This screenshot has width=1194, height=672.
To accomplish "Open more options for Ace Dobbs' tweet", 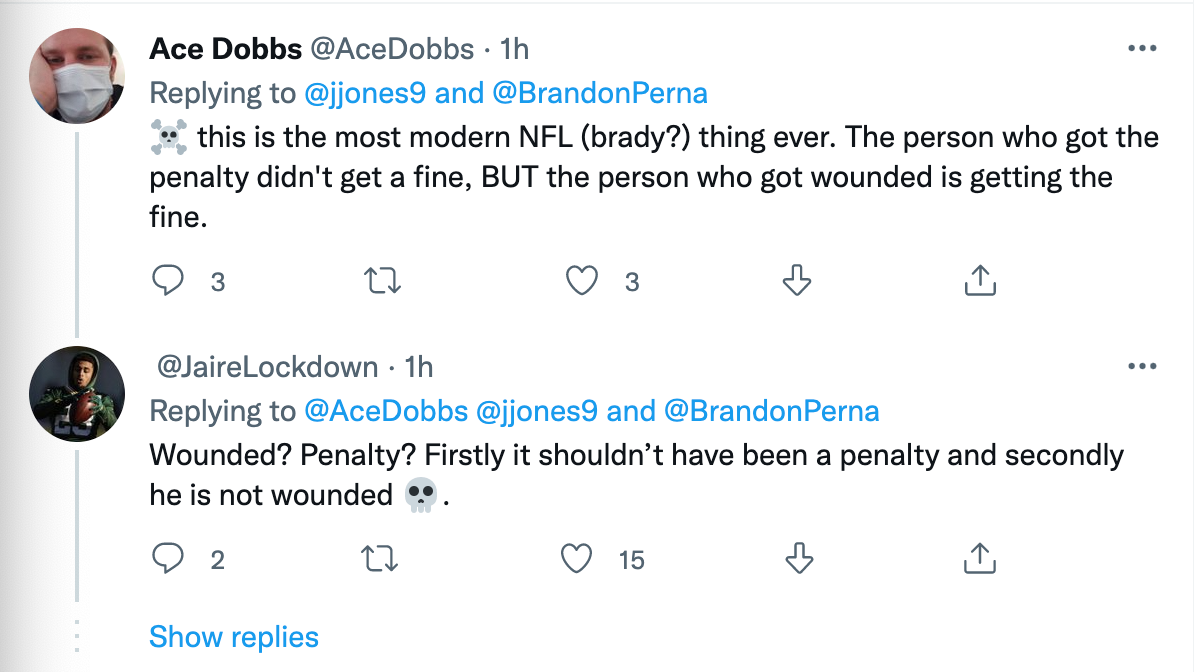I will pos(1142,48).
